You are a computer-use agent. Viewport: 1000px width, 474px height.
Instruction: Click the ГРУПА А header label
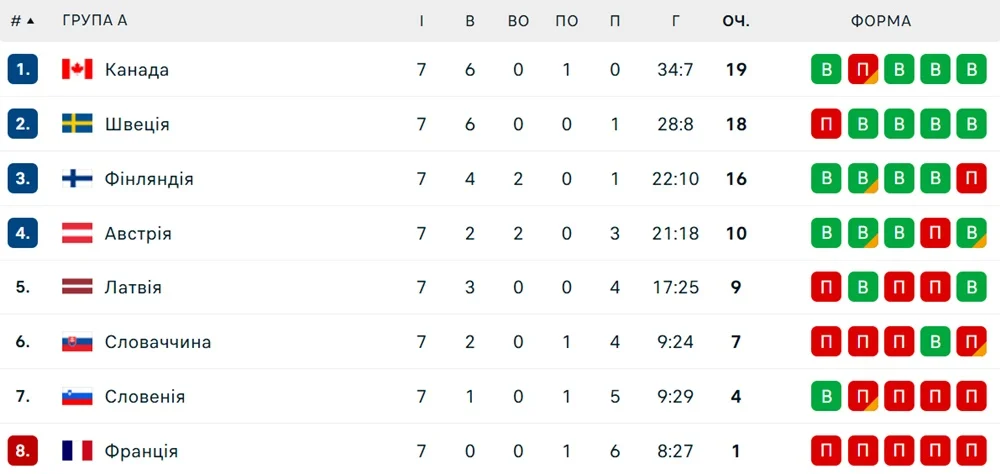click(95, 21)
